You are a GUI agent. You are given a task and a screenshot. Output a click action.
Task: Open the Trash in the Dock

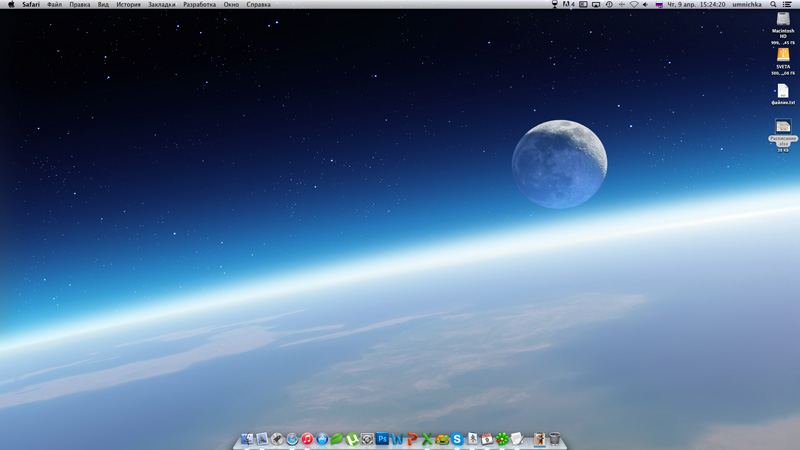(555, 439)
